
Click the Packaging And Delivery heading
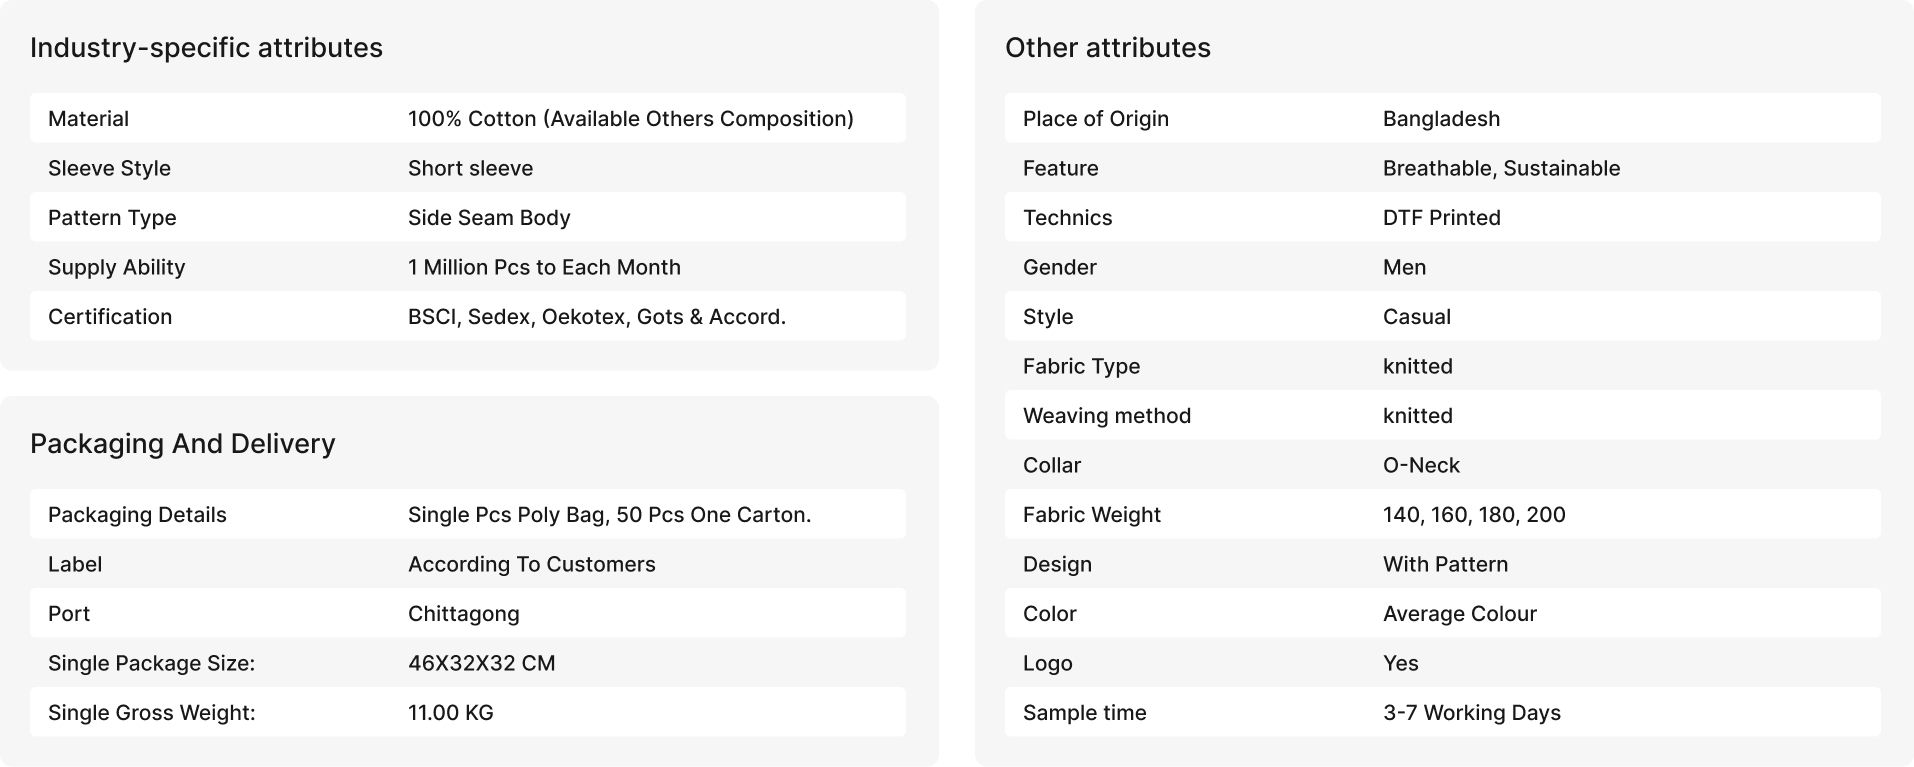[x=183, y=444]
